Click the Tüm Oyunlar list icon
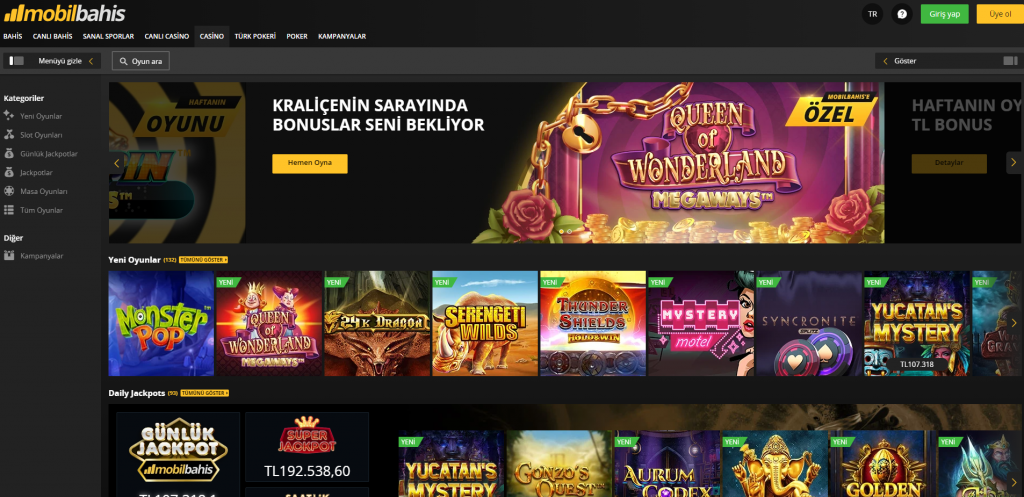Image resolution: width=1024 pixels, height=497 pixels. (x=8, y=210)
